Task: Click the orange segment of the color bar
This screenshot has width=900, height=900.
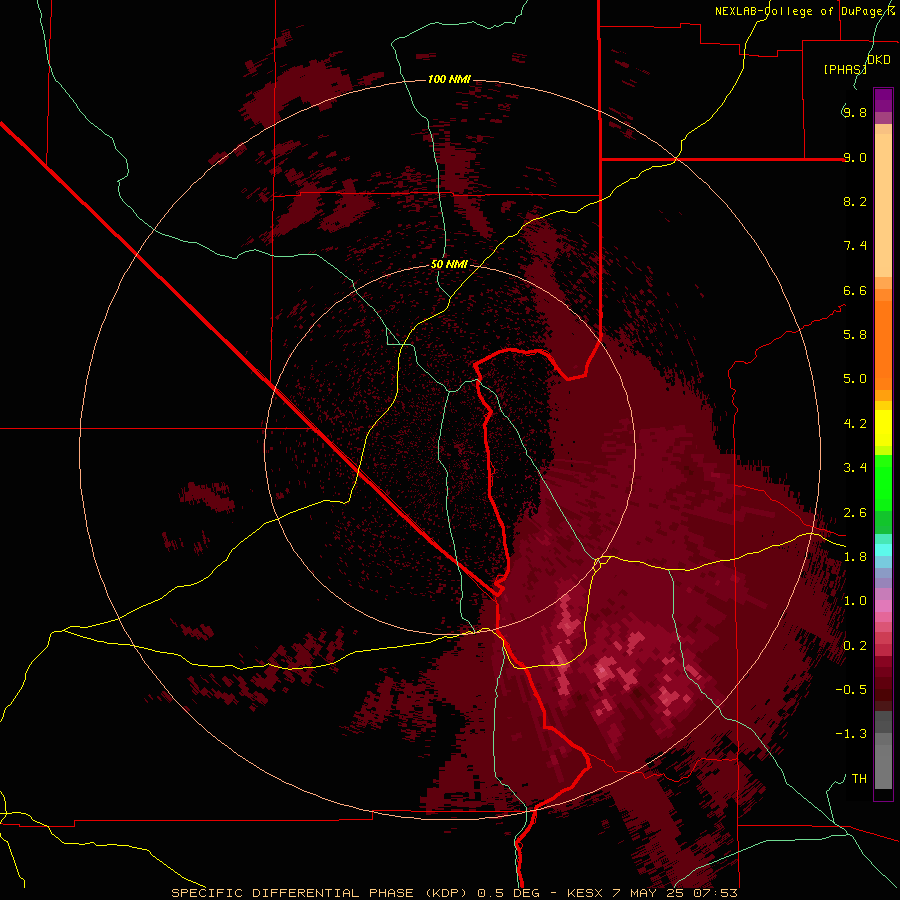Action: point(883,344)
